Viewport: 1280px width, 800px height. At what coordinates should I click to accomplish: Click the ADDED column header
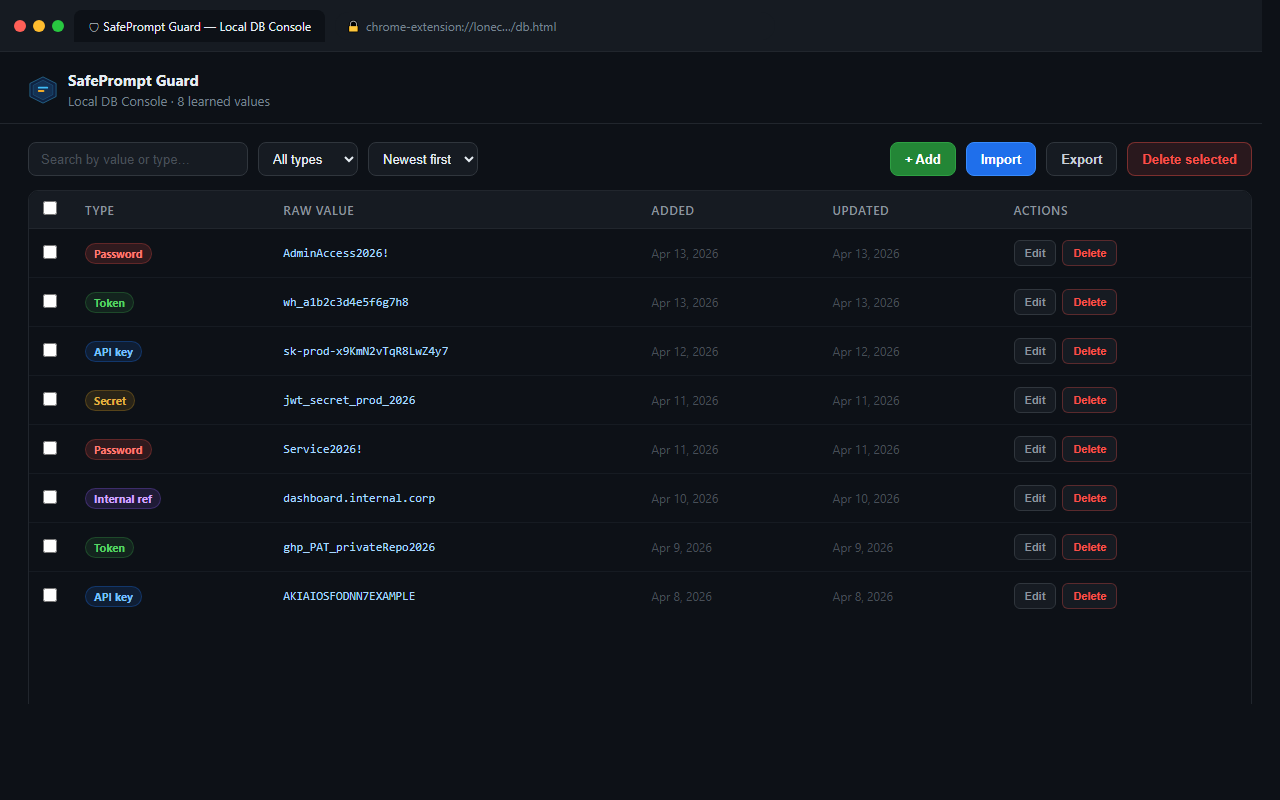[x=672, y=211]
